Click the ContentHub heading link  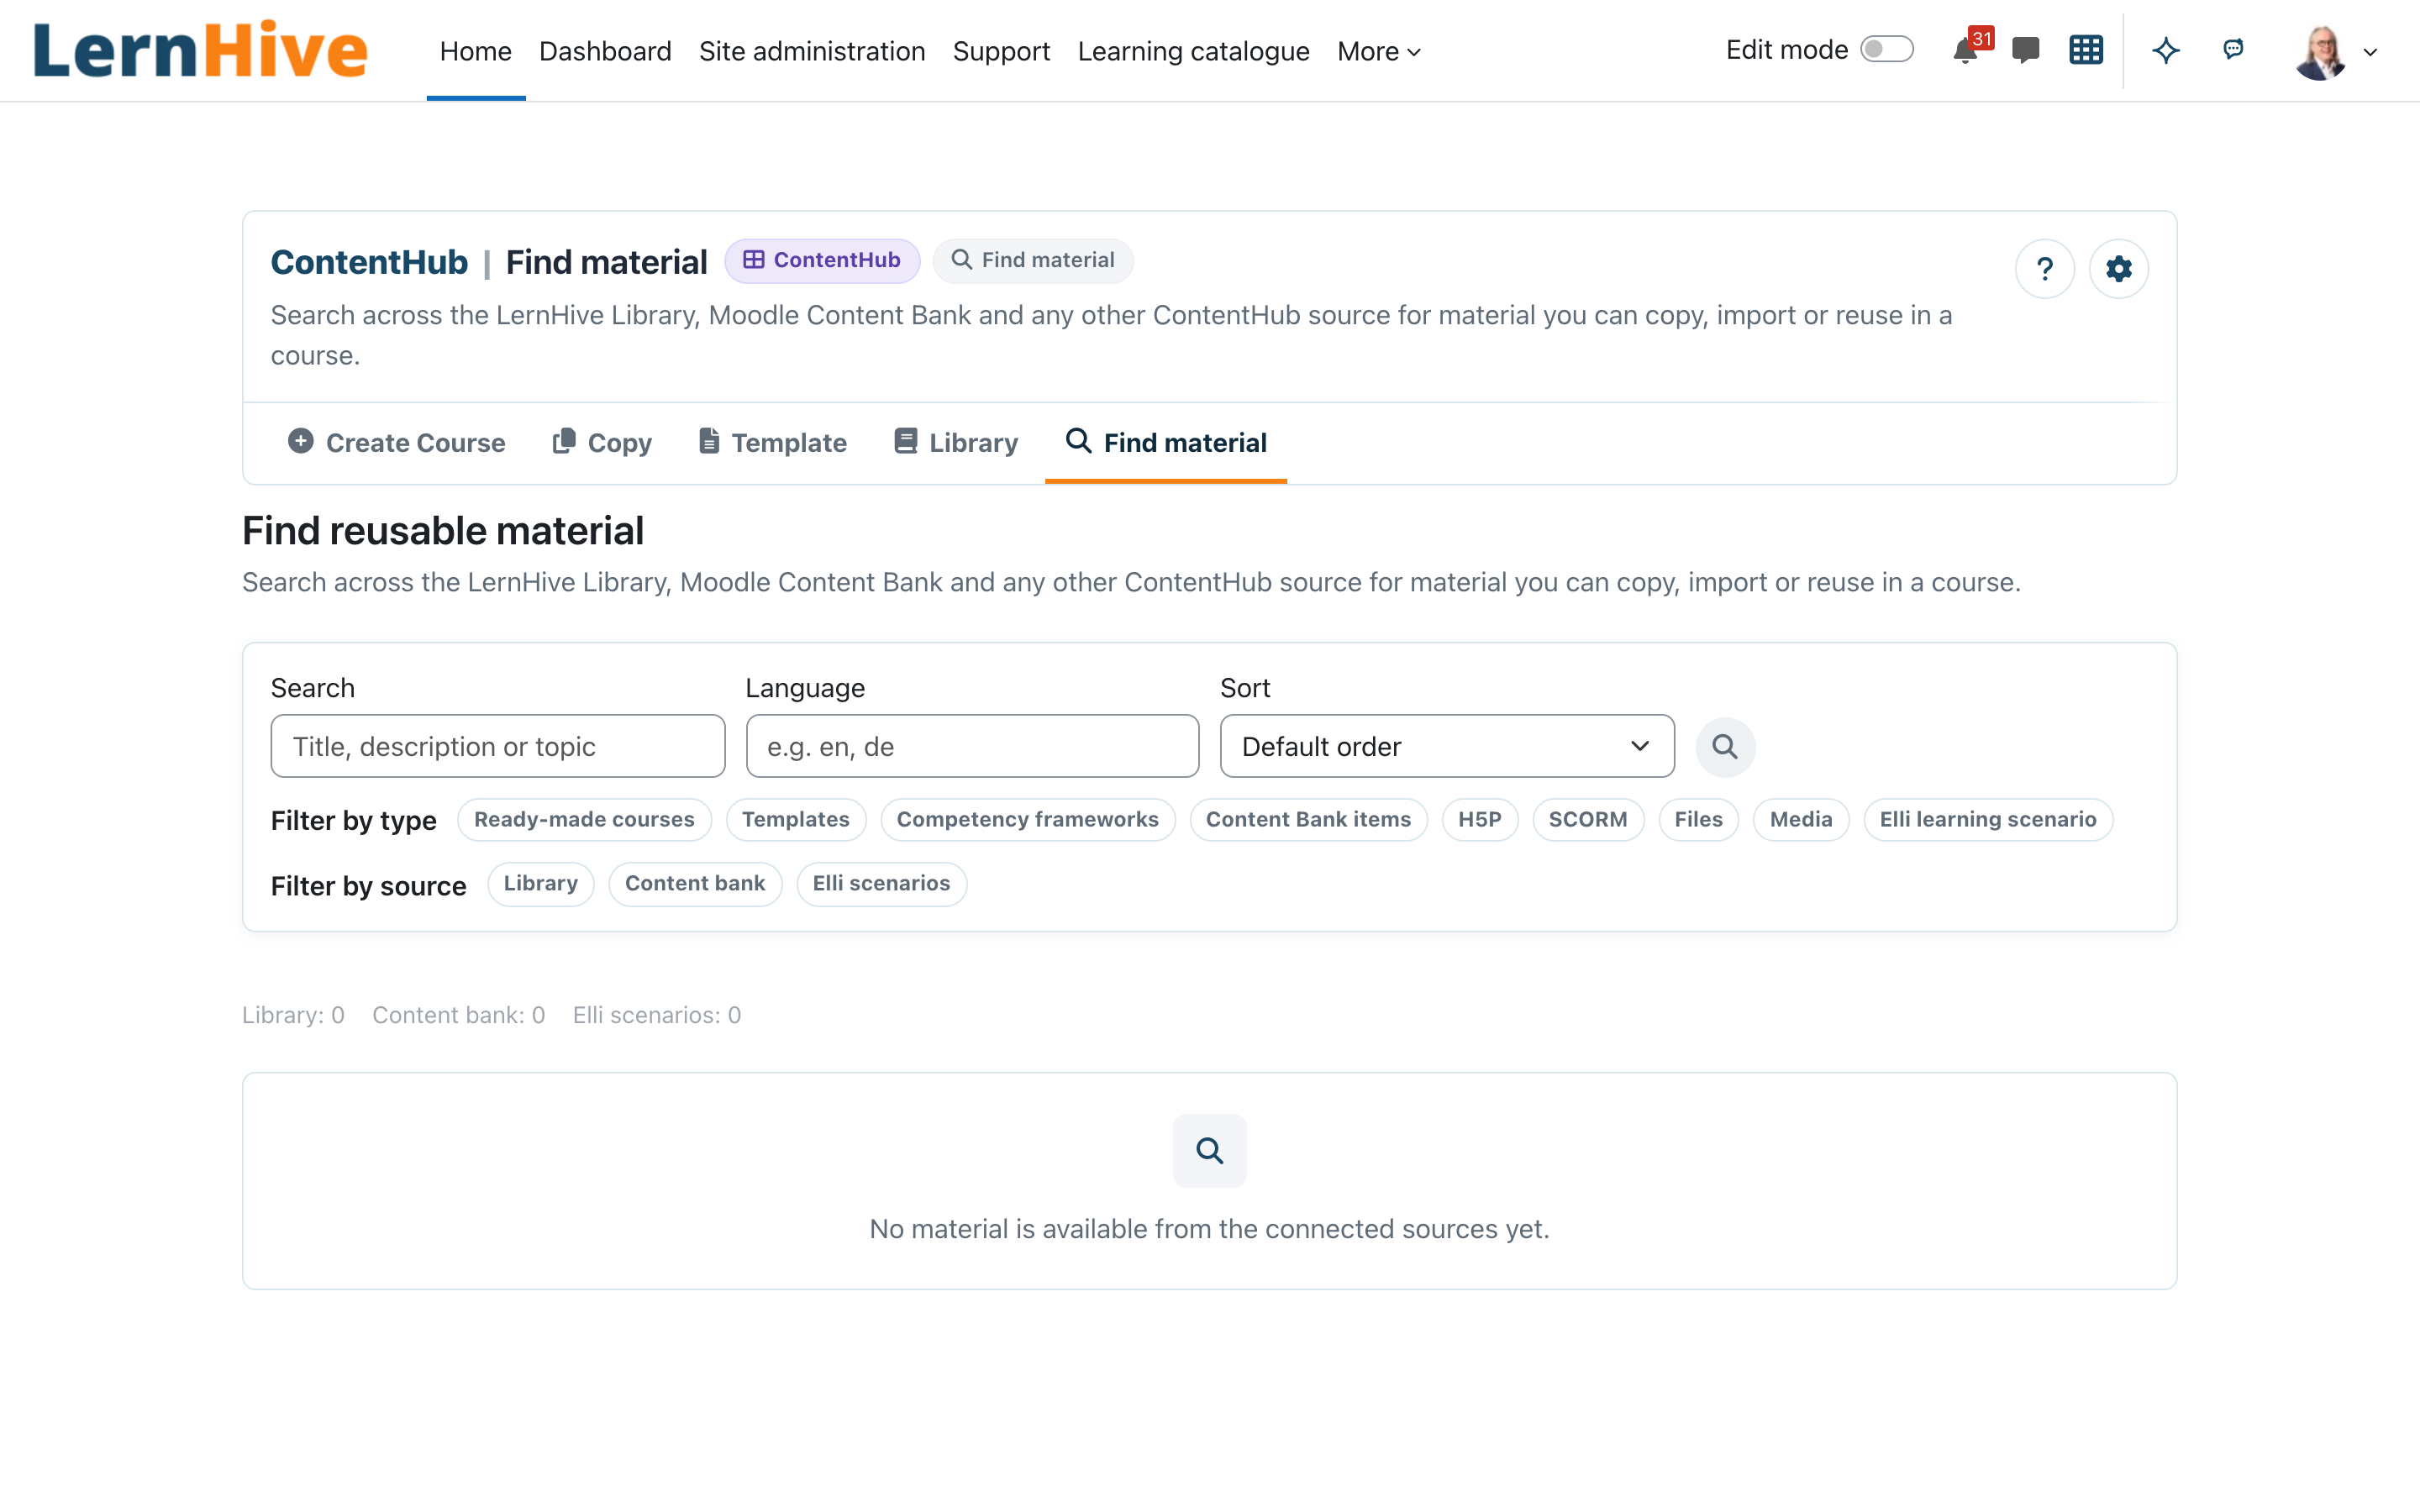pos(369,262)
